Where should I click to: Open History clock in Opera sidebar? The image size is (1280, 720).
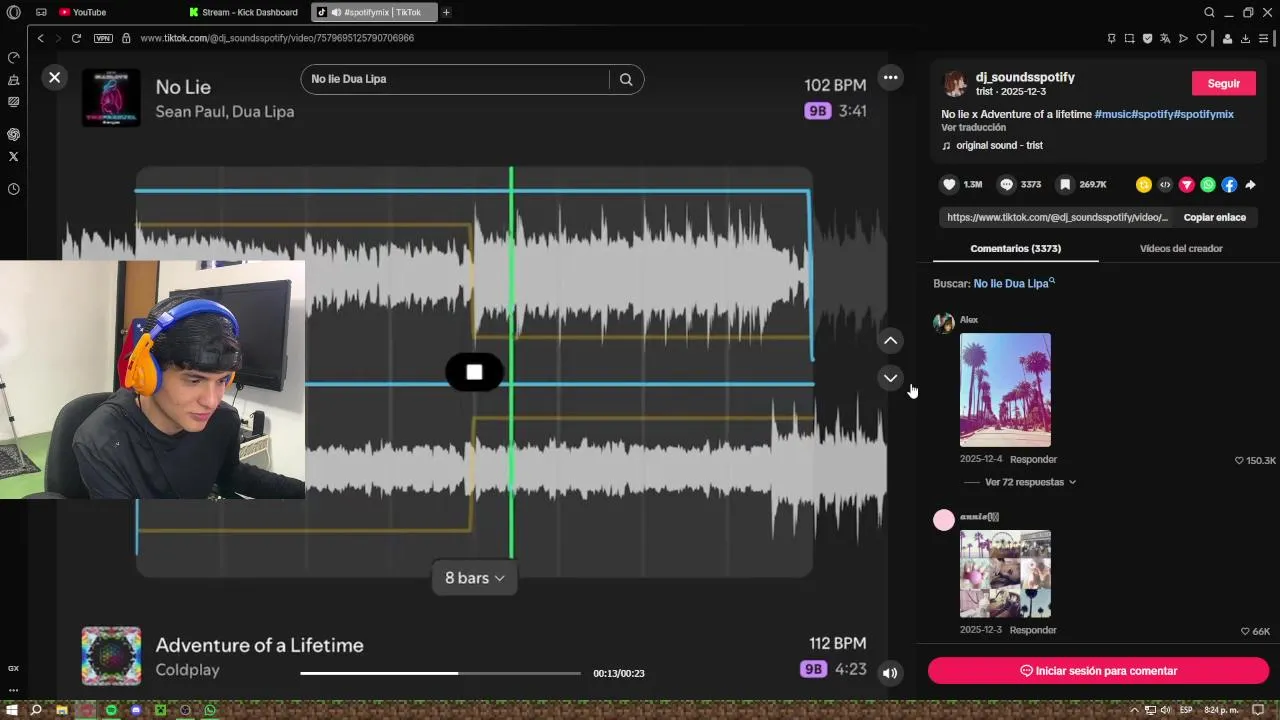pos(13,189)
